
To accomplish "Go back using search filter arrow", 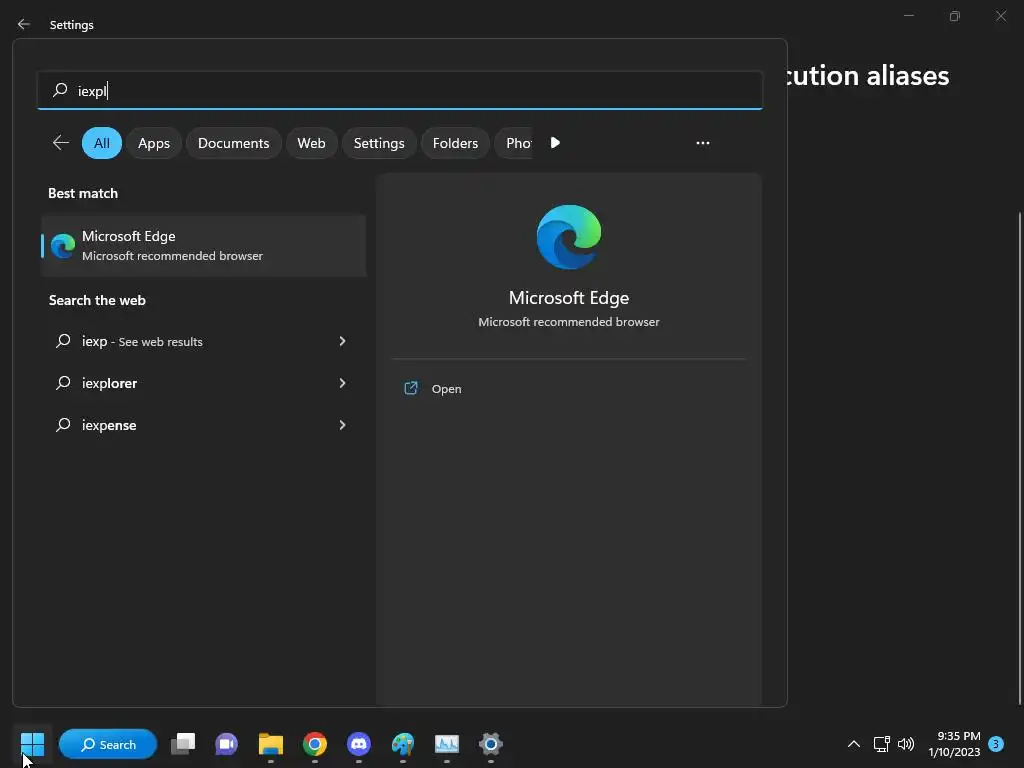I will click(61, 142).
